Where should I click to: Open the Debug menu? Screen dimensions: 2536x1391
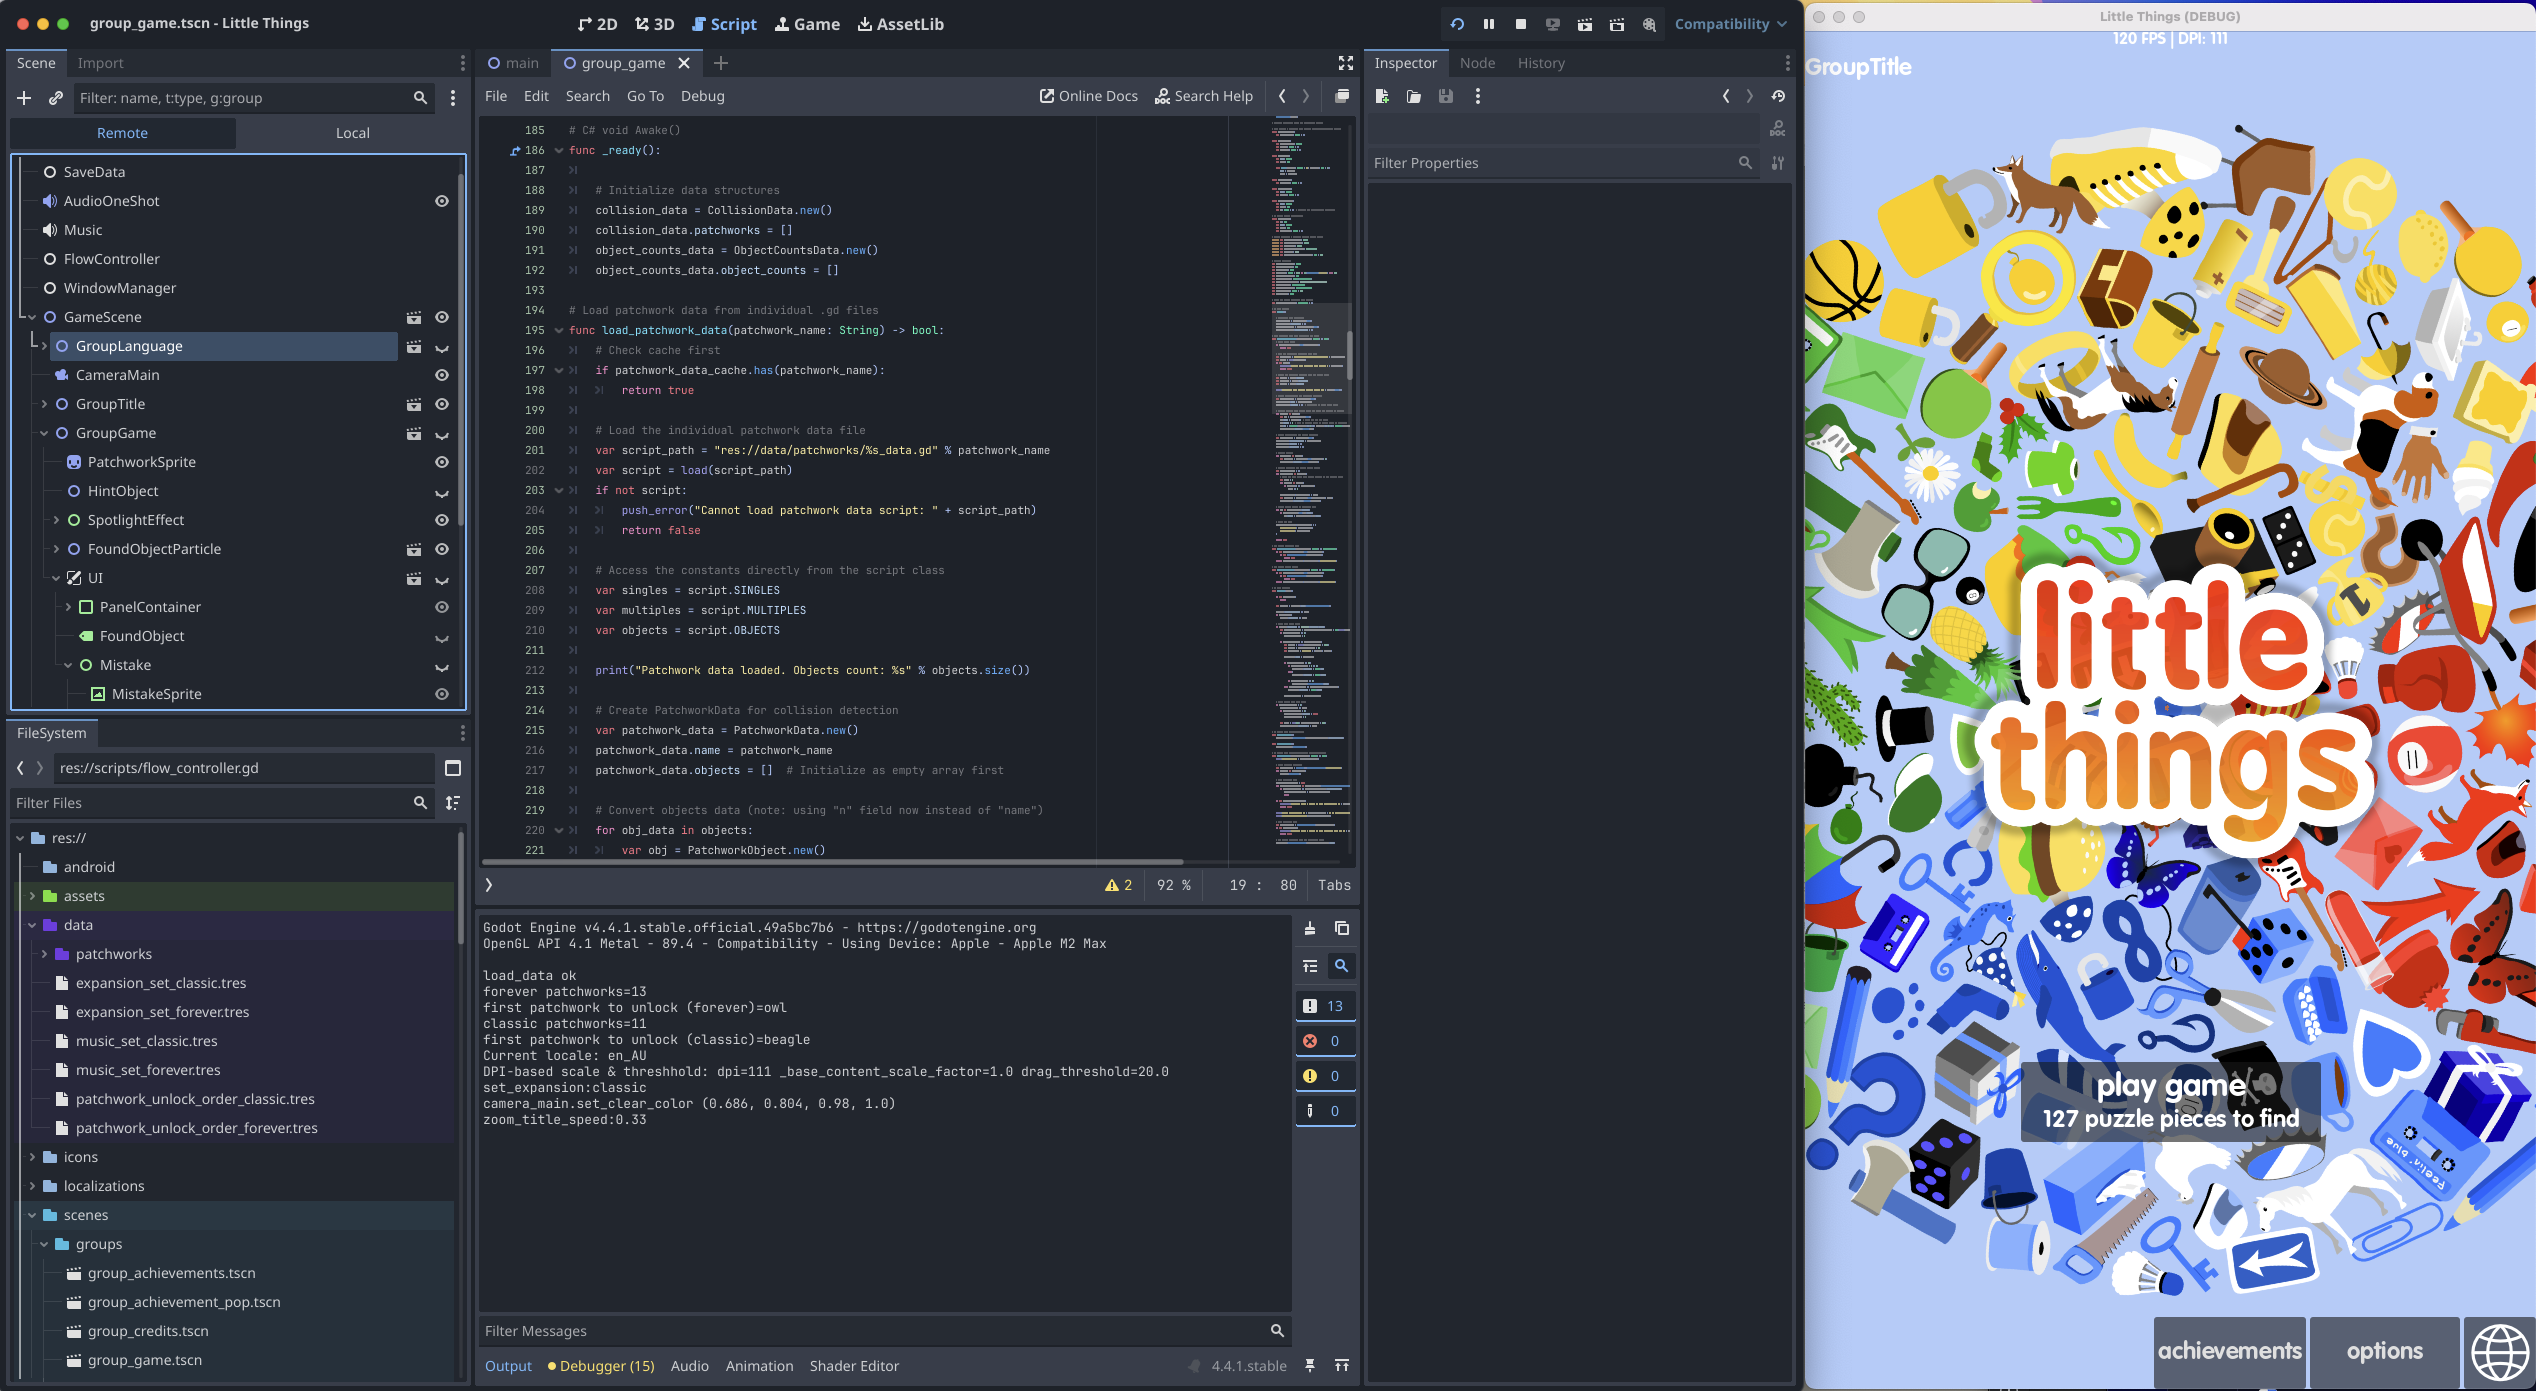(702, 96)
